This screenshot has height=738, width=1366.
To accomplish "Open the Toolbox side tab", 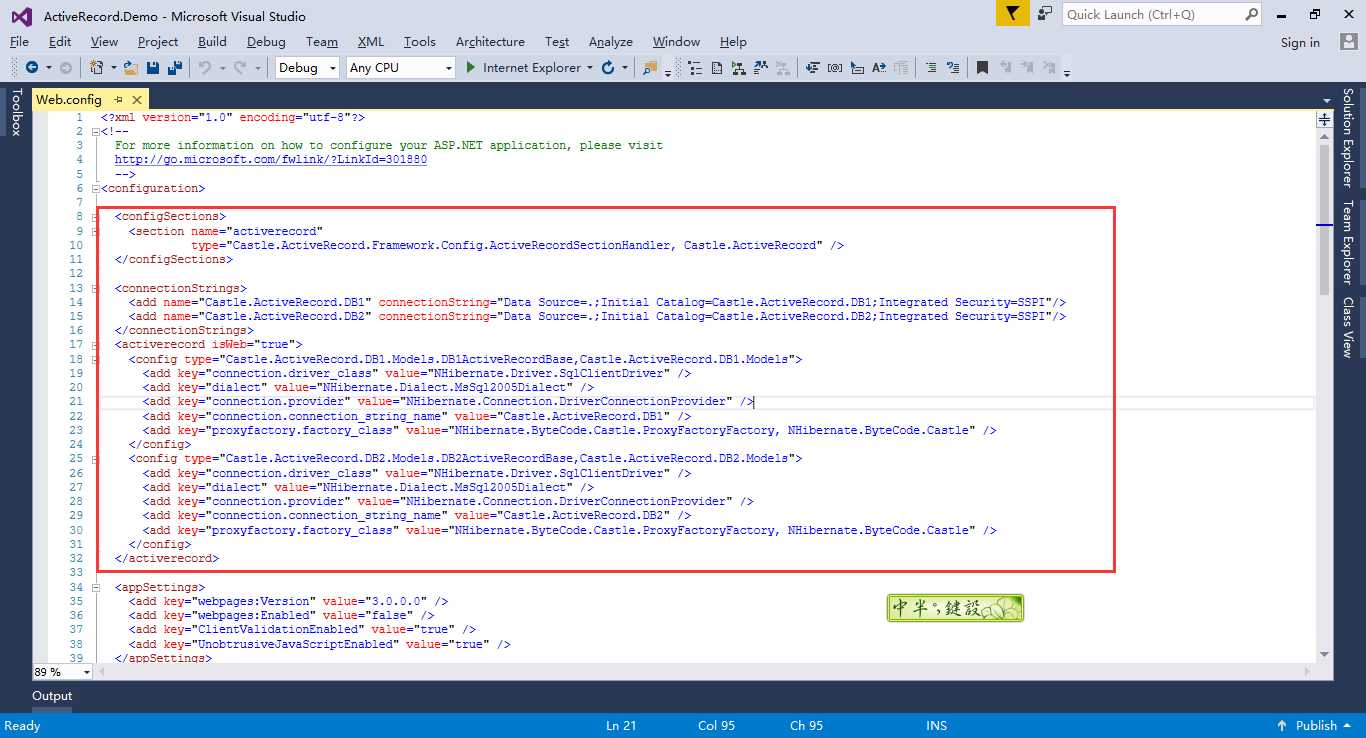I will tap(15, 112).
